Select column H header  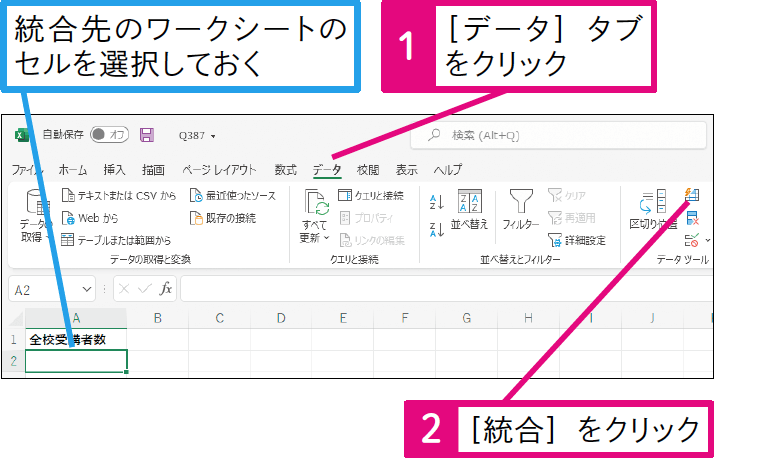(x=528, y=318)
